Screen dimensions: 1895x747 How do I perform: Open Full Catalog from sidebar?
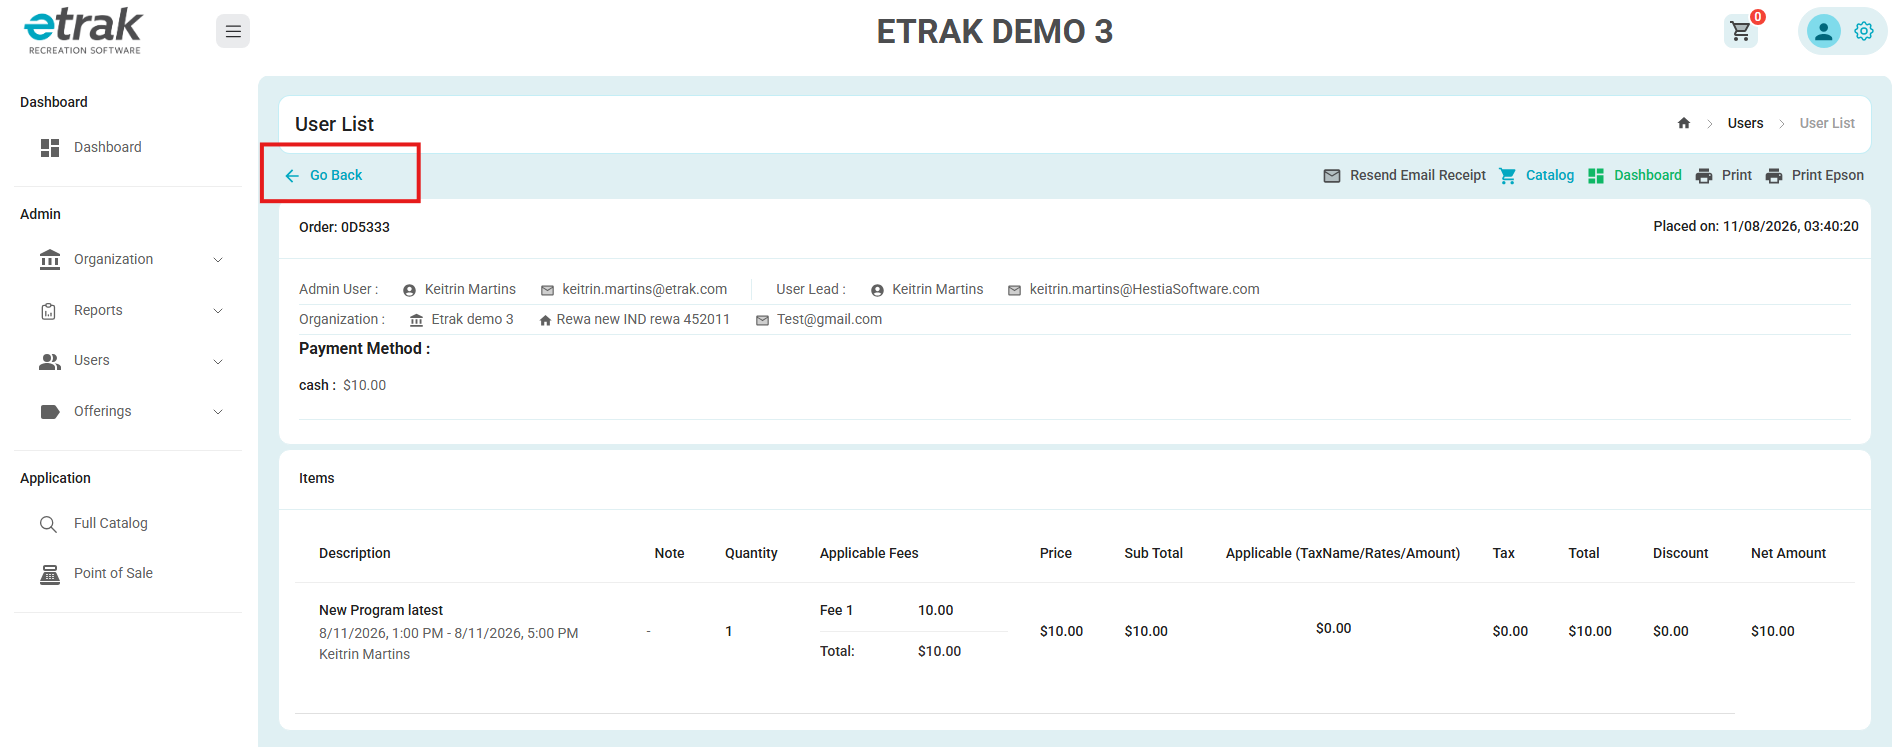click(110, 524)
